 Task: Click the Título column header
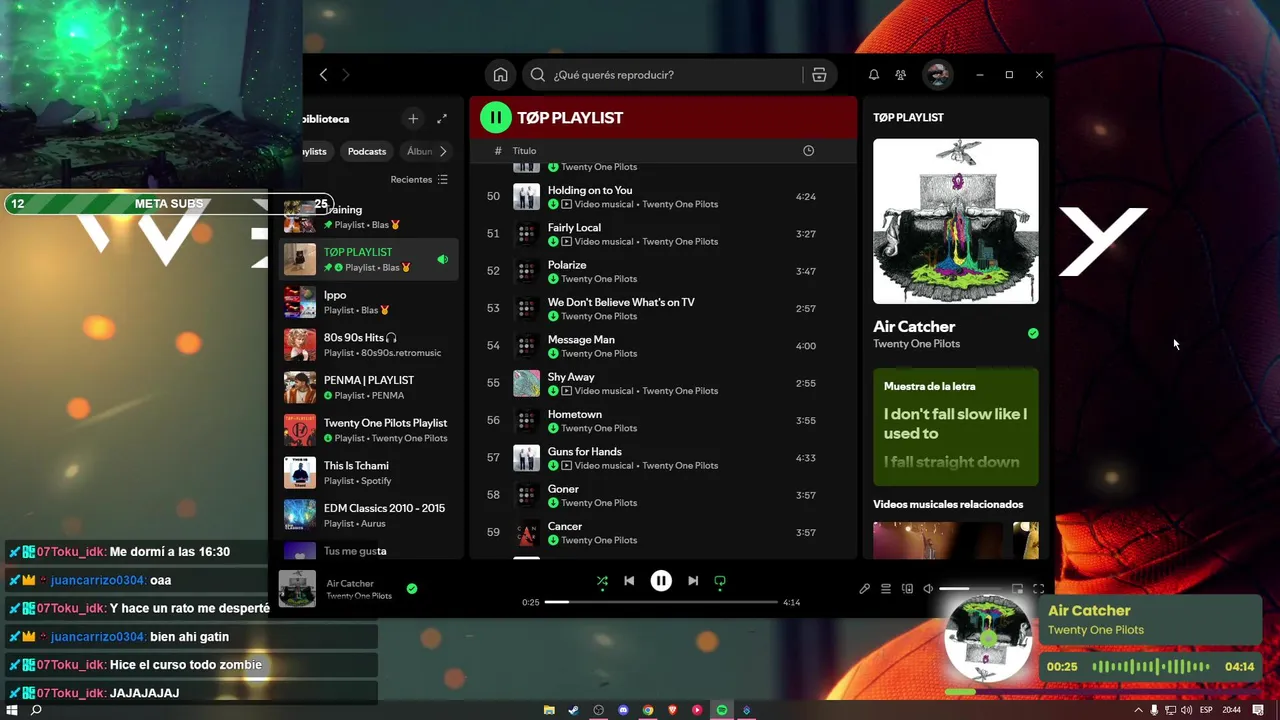[x=524, y=151]
